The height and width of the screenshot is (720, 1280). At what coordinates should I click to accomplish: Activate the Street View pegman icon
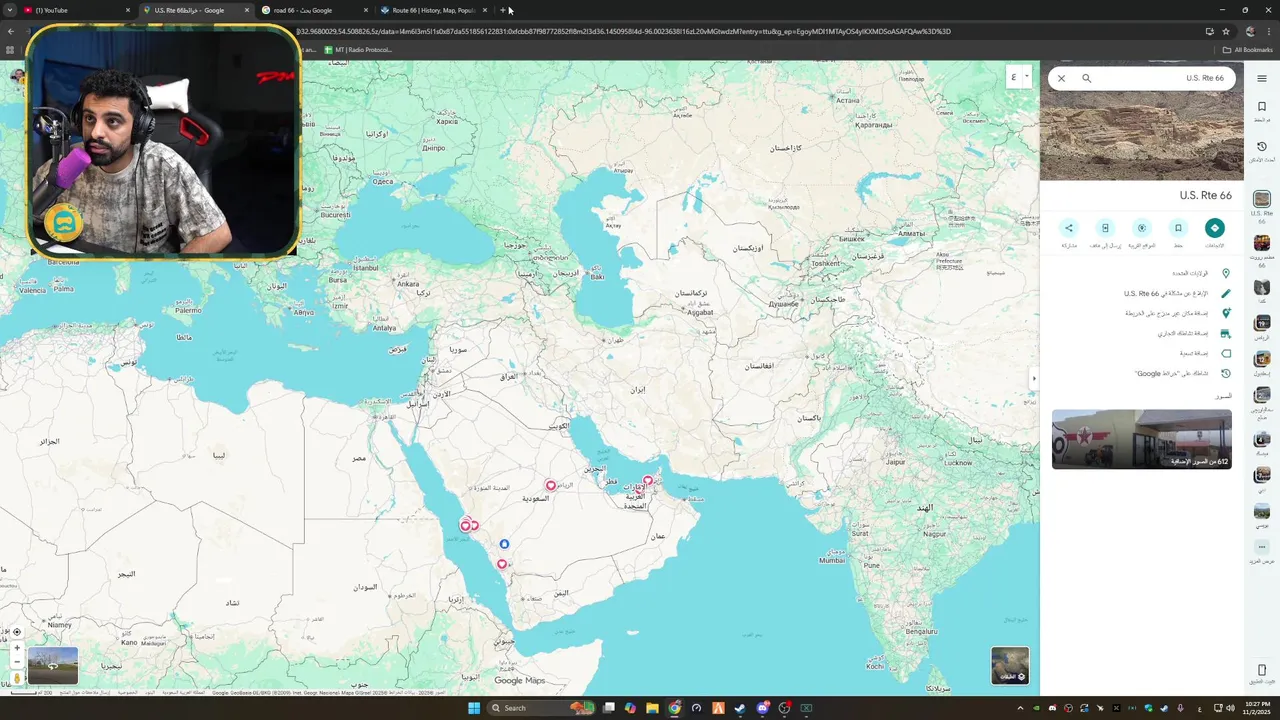click(x=17, y=678)
